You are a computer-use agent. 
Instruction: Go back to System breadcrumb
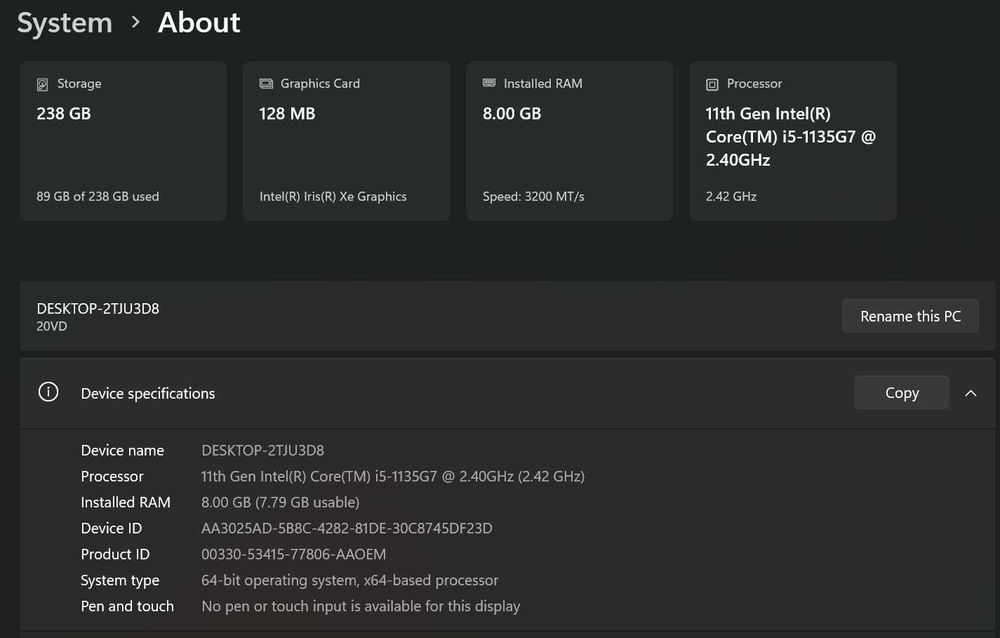tap(65, 22)
